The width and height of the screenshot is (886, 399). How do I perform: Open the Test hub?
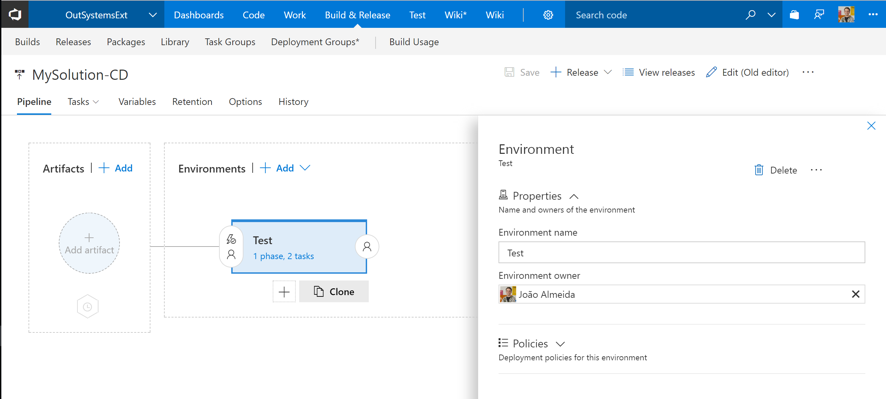418,15
